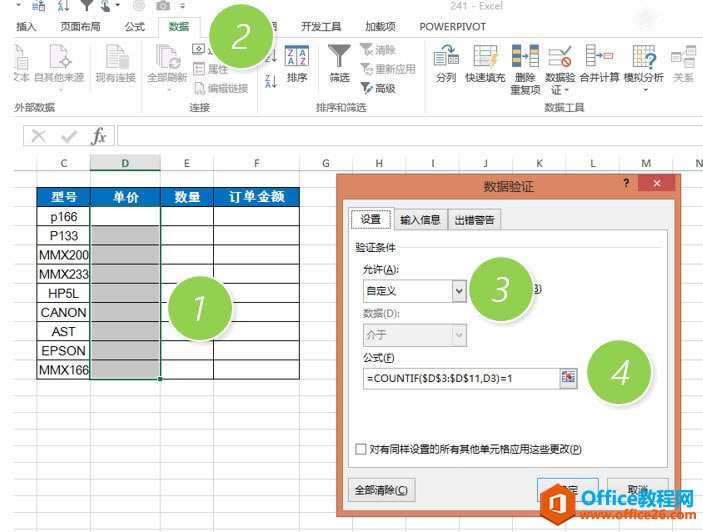Click into the formula bar field
The height and width of the screenshot is (532, 703).
(x=409, y=136)
